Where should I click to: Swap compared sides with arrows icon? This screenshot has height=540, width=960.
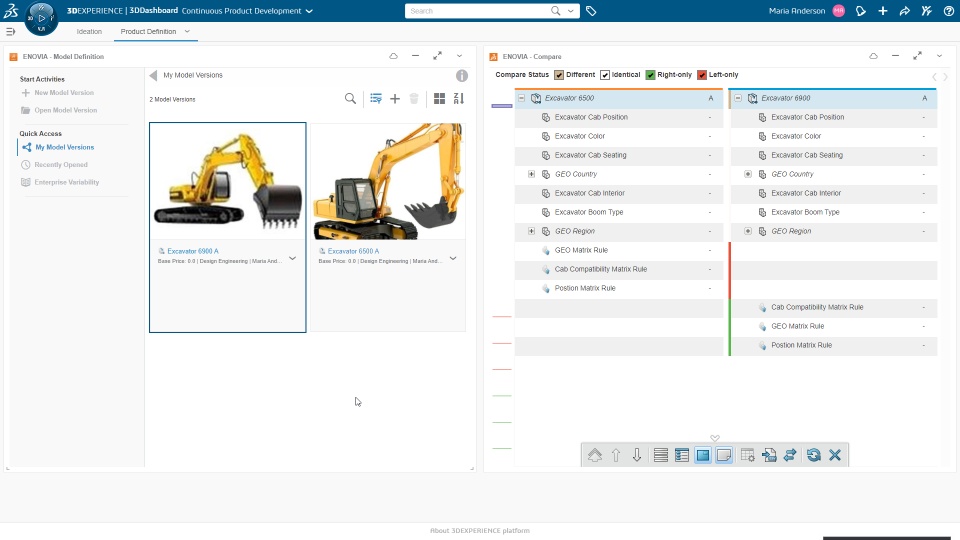tap(790, 455)
